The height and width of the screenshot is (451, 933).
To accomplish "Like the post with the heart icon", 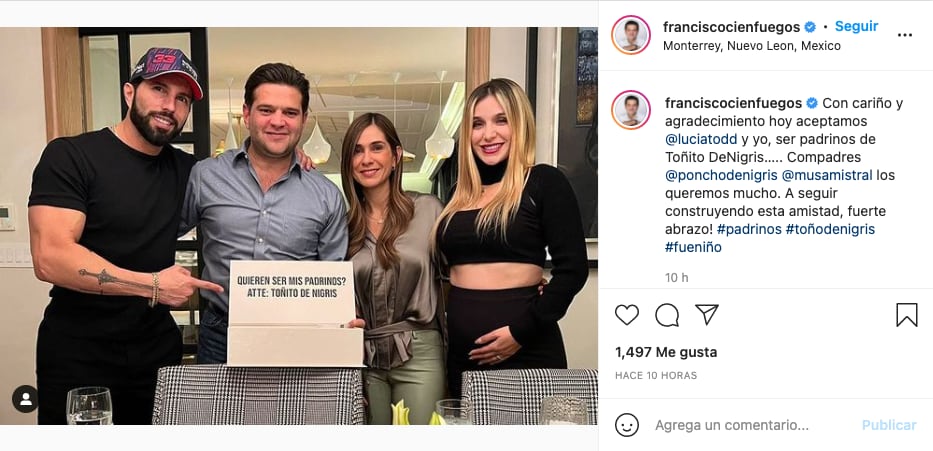I will click(627, 315).
